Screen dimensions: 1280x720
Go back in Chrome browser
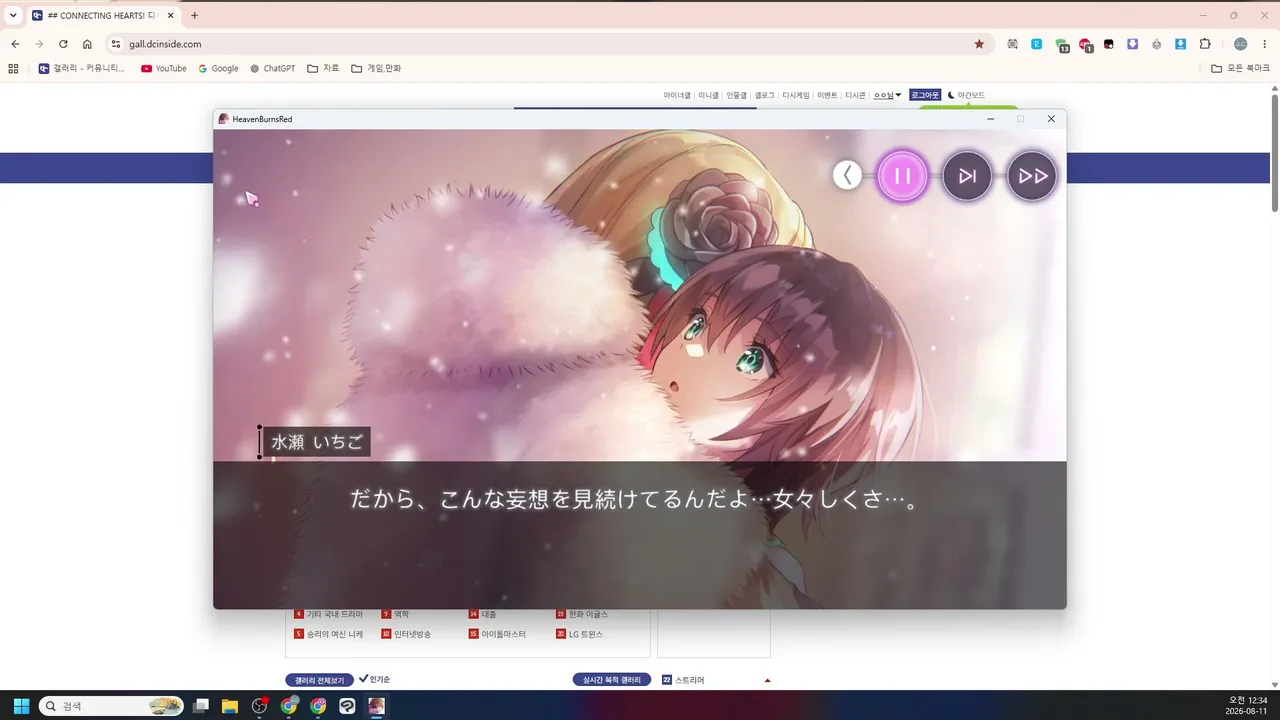(x=15, y=44)
